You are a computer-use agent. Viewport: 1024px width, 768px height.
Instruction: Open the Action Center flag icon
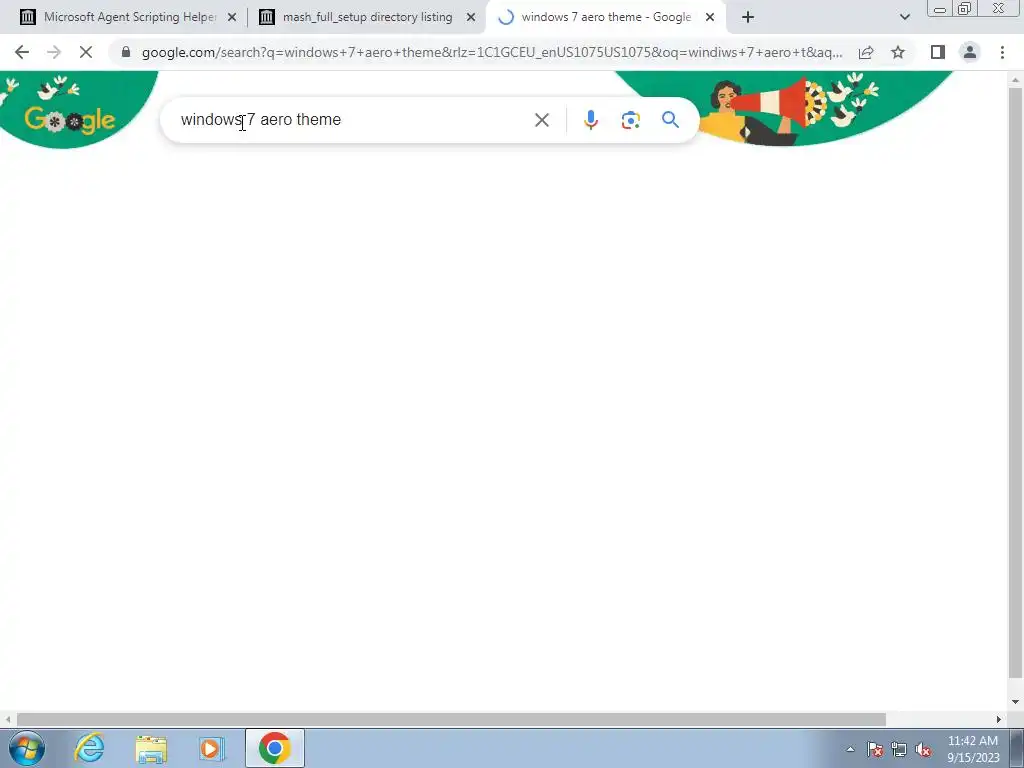875,750
